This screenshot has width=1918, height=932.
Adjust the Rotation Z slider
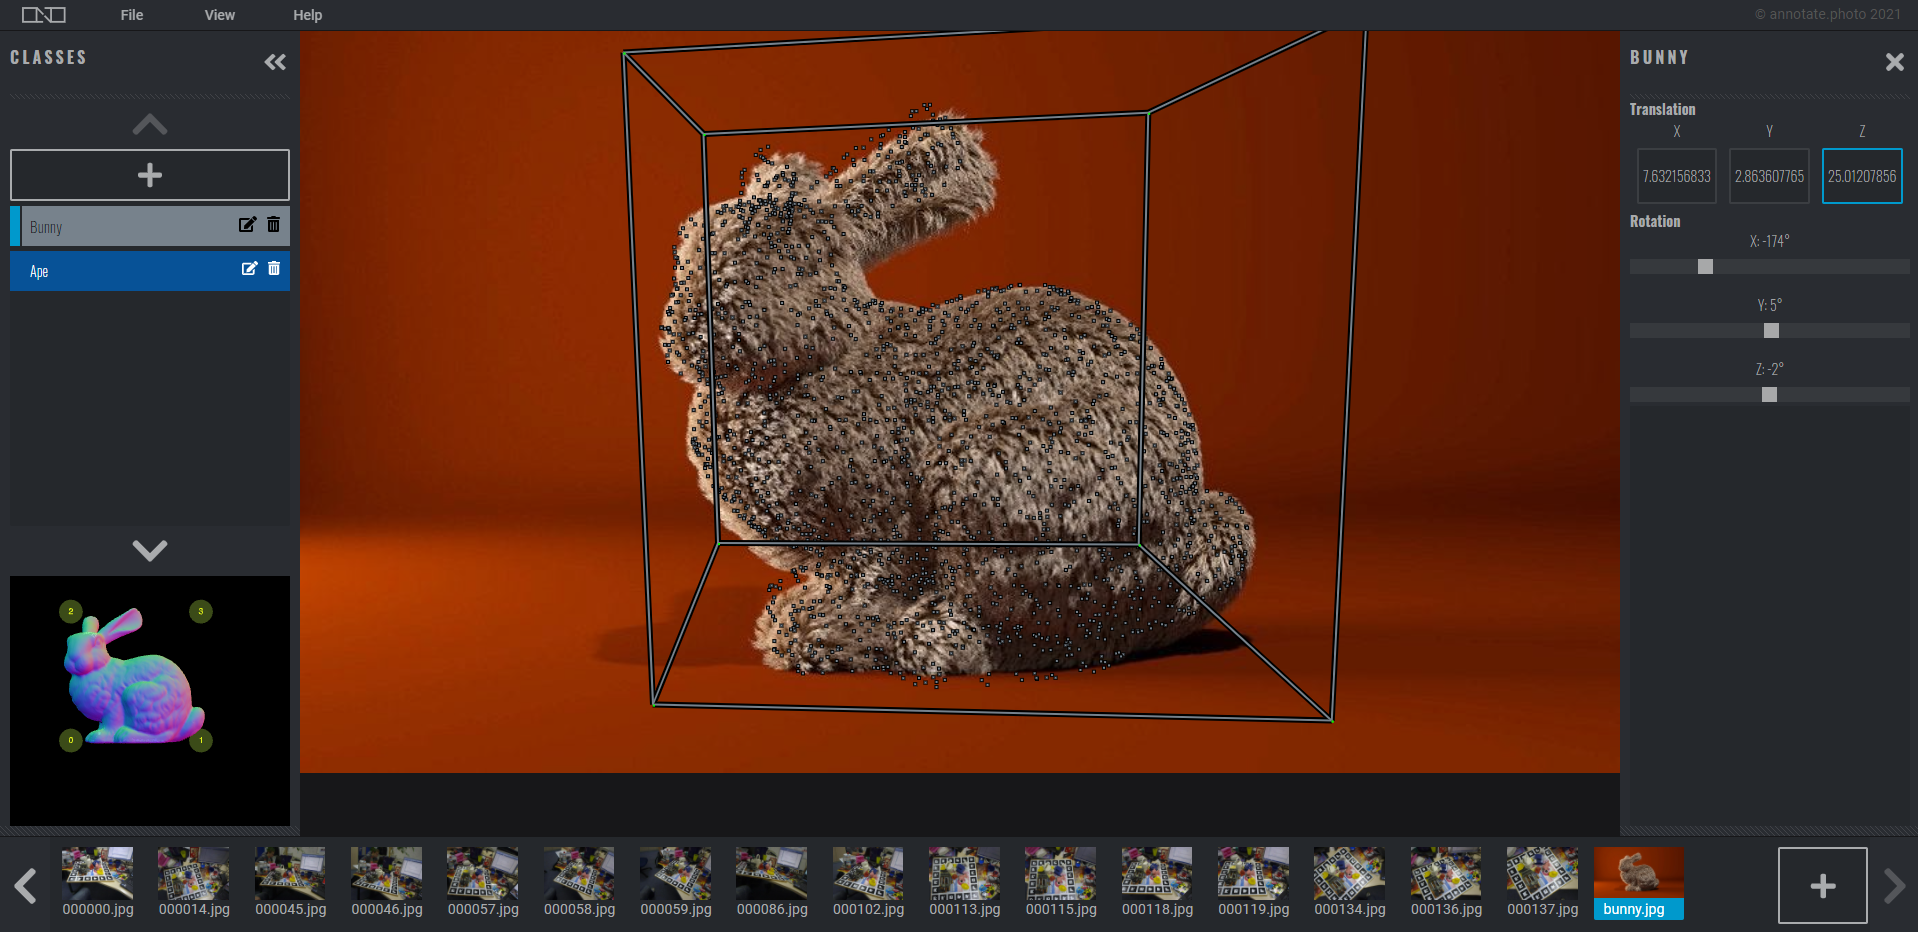1770,395
